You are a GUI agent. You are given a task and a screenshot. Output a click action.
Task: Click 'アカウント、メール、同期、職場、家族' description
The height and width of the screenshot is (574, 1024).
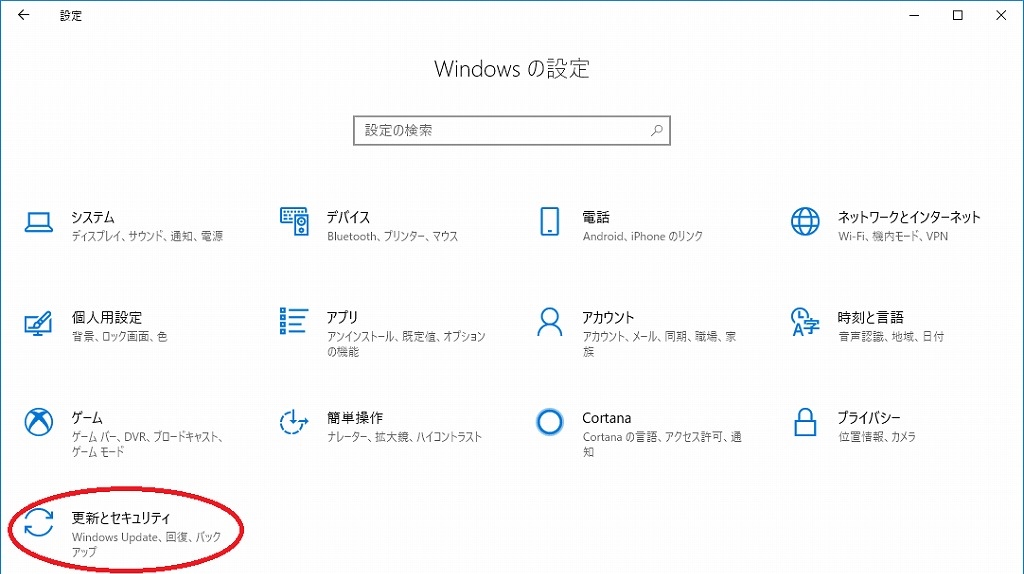[x=660, y=343]
